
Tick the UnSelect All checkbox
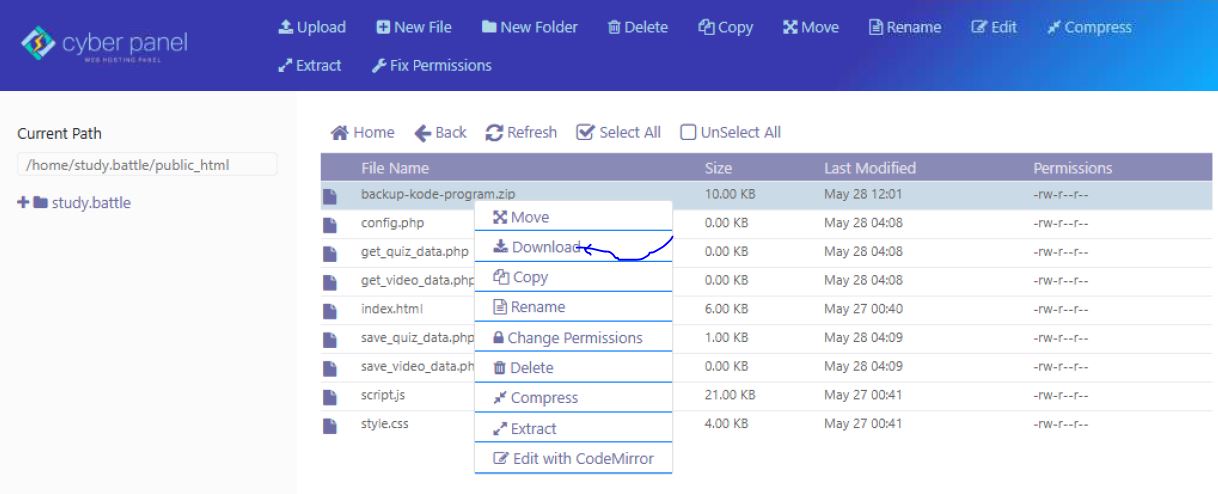[x=688, y=133]
